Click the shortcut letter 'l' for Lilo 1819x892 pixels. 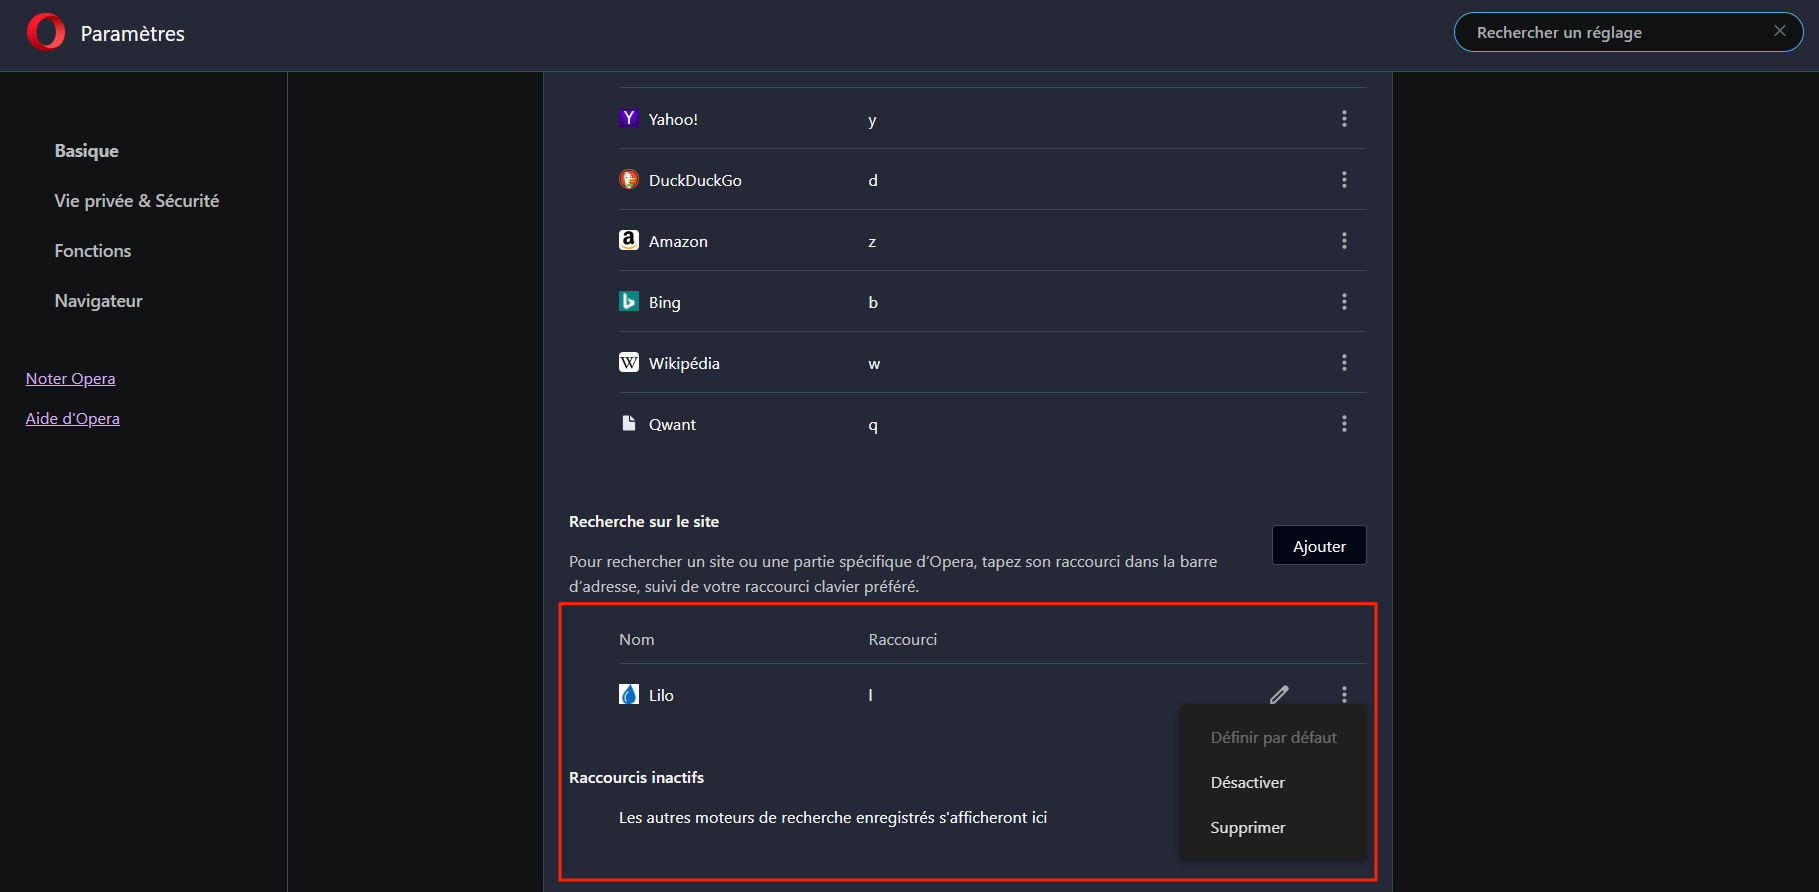pyautogui.click(x=870, y=695)
